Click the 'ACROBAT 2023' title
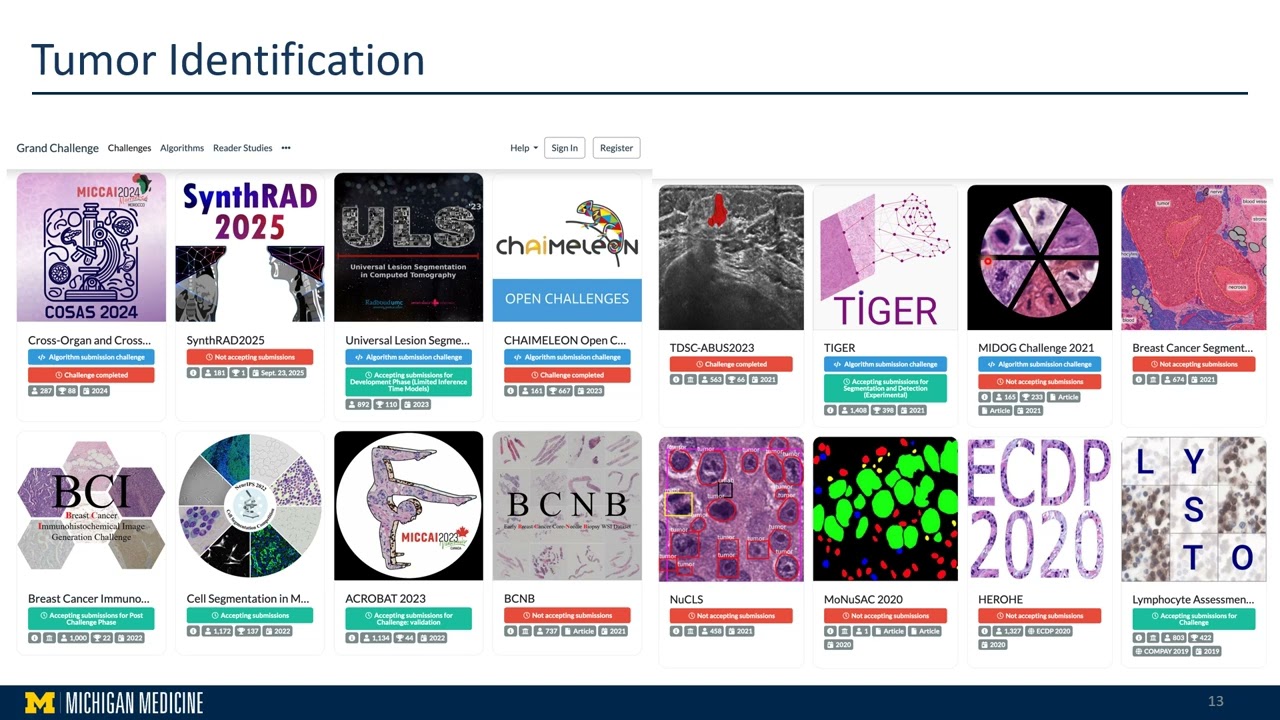This screenshot has height=720, width=1280. [385, 599]
